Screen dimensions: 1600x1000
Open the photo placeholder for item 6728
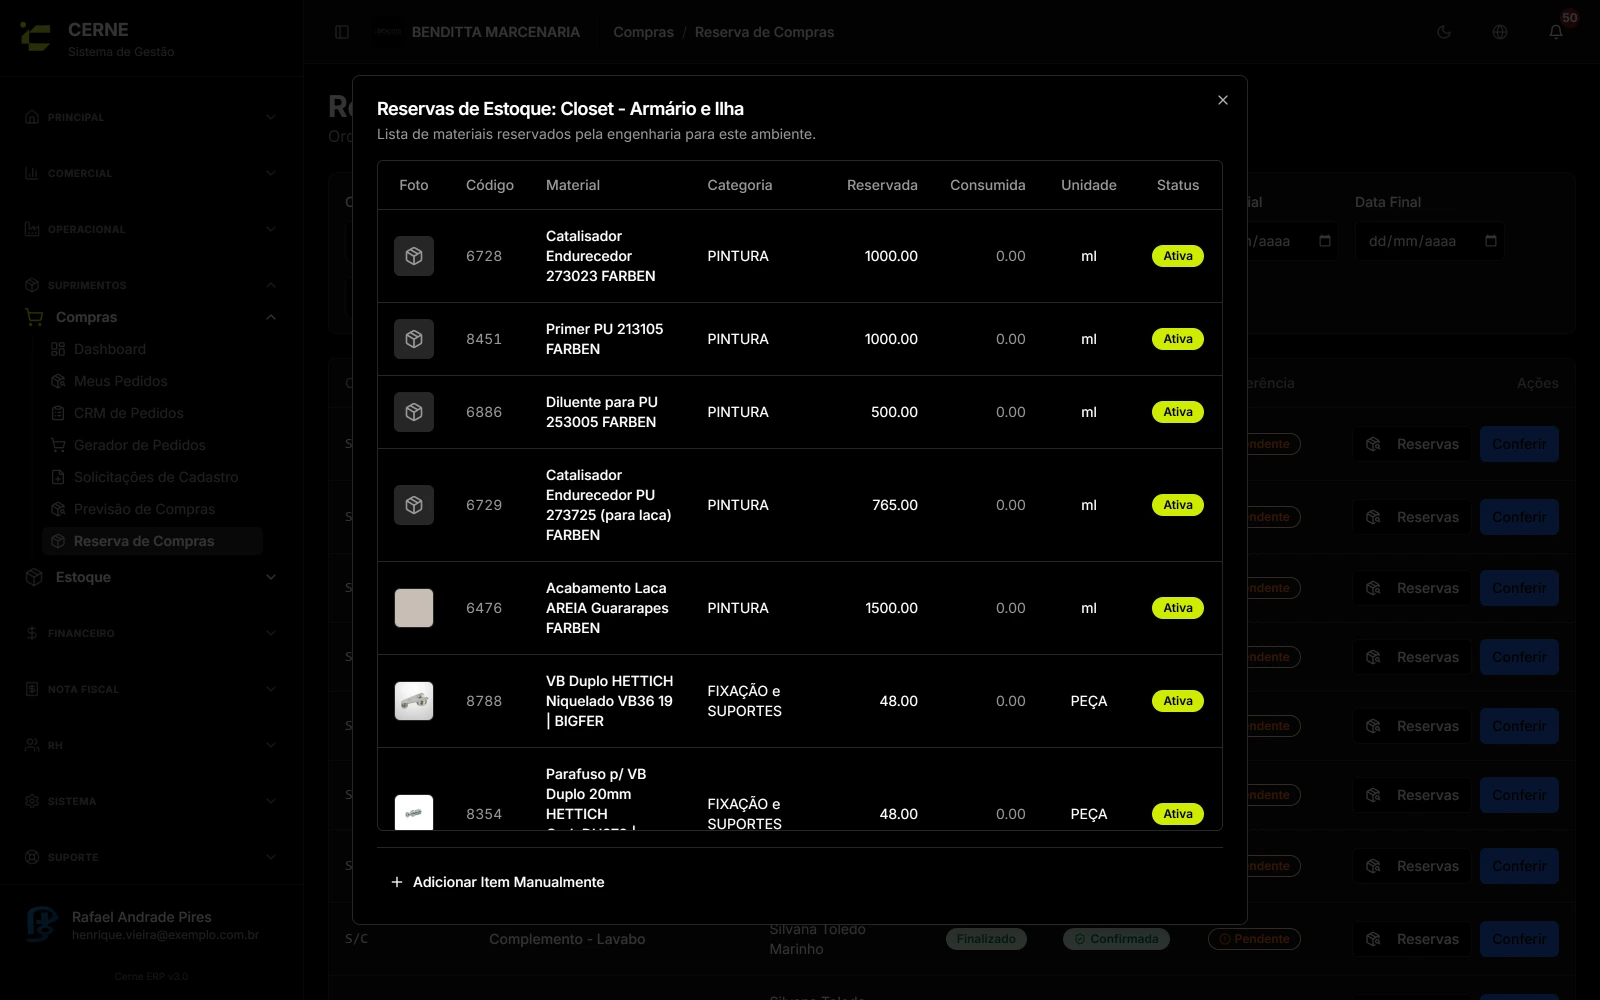414,256
